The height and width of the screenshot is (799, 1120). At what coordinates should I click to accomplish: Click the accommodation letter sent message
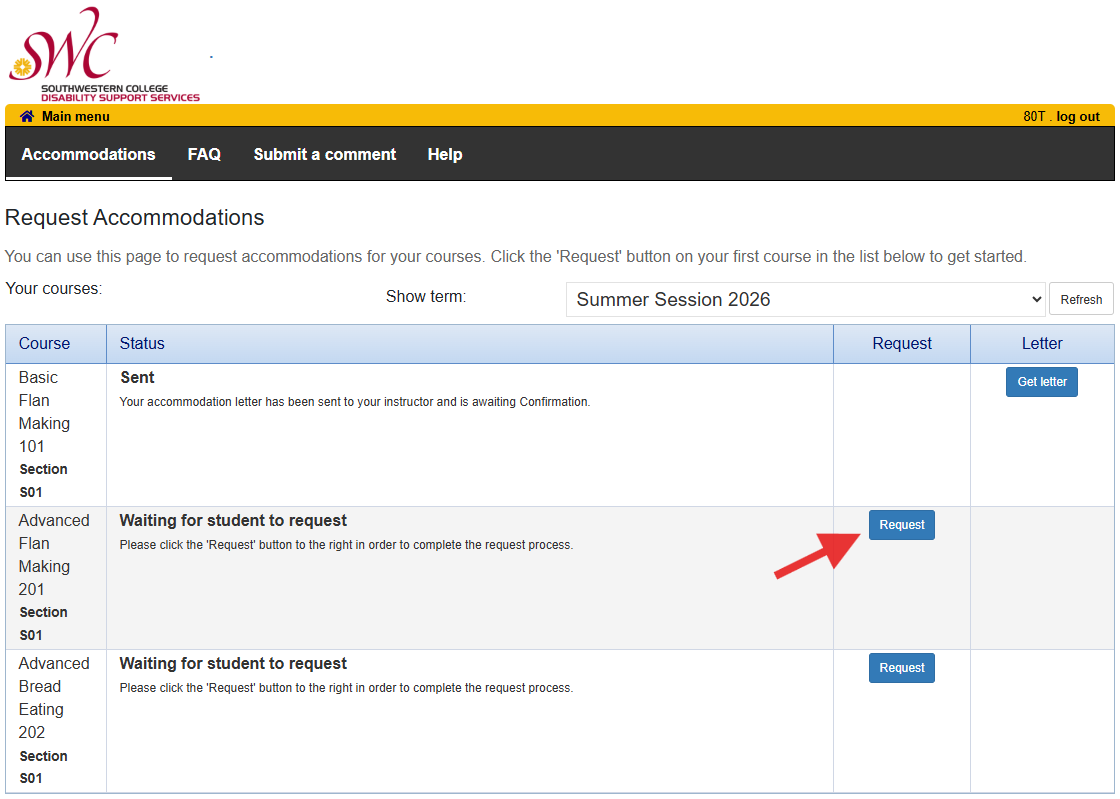pos(354,402)
